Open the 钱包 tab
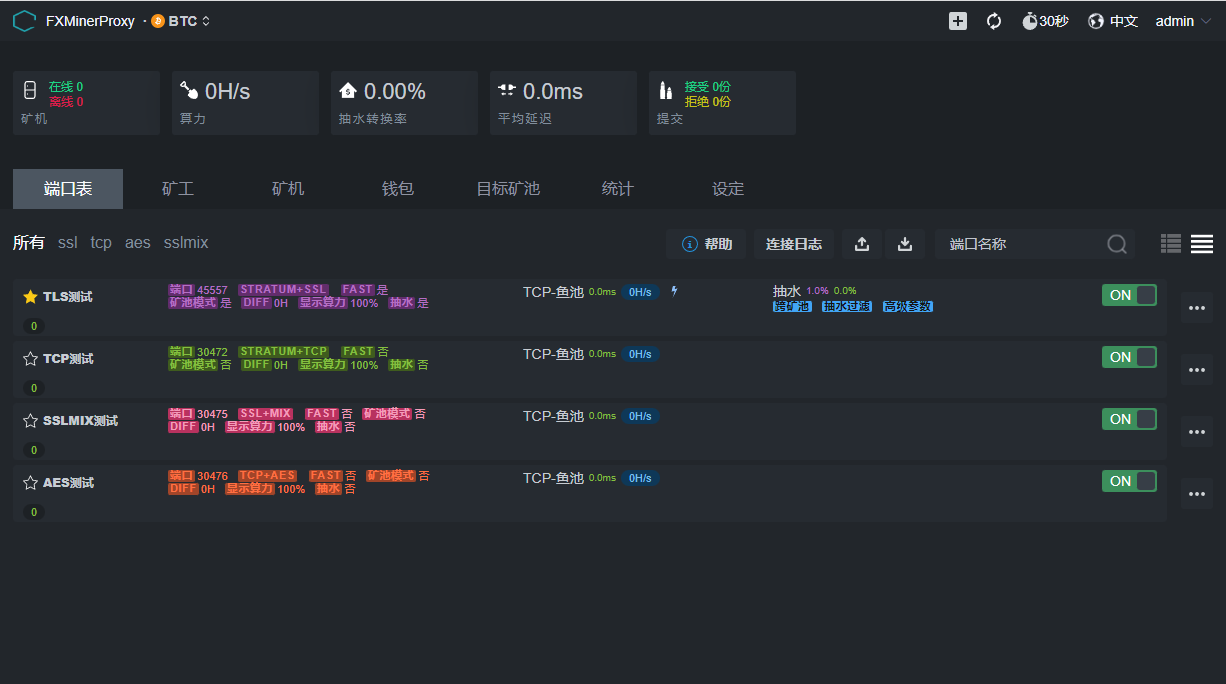 [x=398, y=189]
